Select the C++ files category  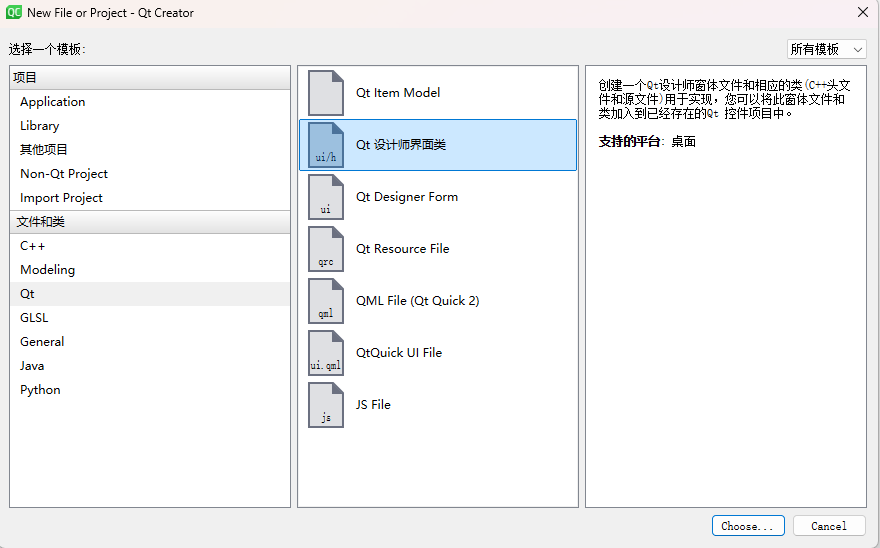click(x=150, y=246)
